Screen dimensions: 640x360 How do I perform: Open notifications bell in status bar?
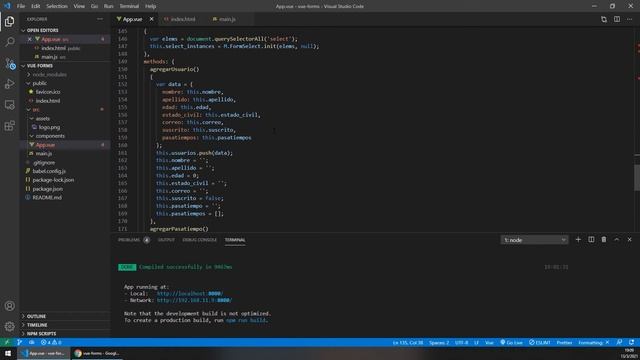tap(631, 342)
